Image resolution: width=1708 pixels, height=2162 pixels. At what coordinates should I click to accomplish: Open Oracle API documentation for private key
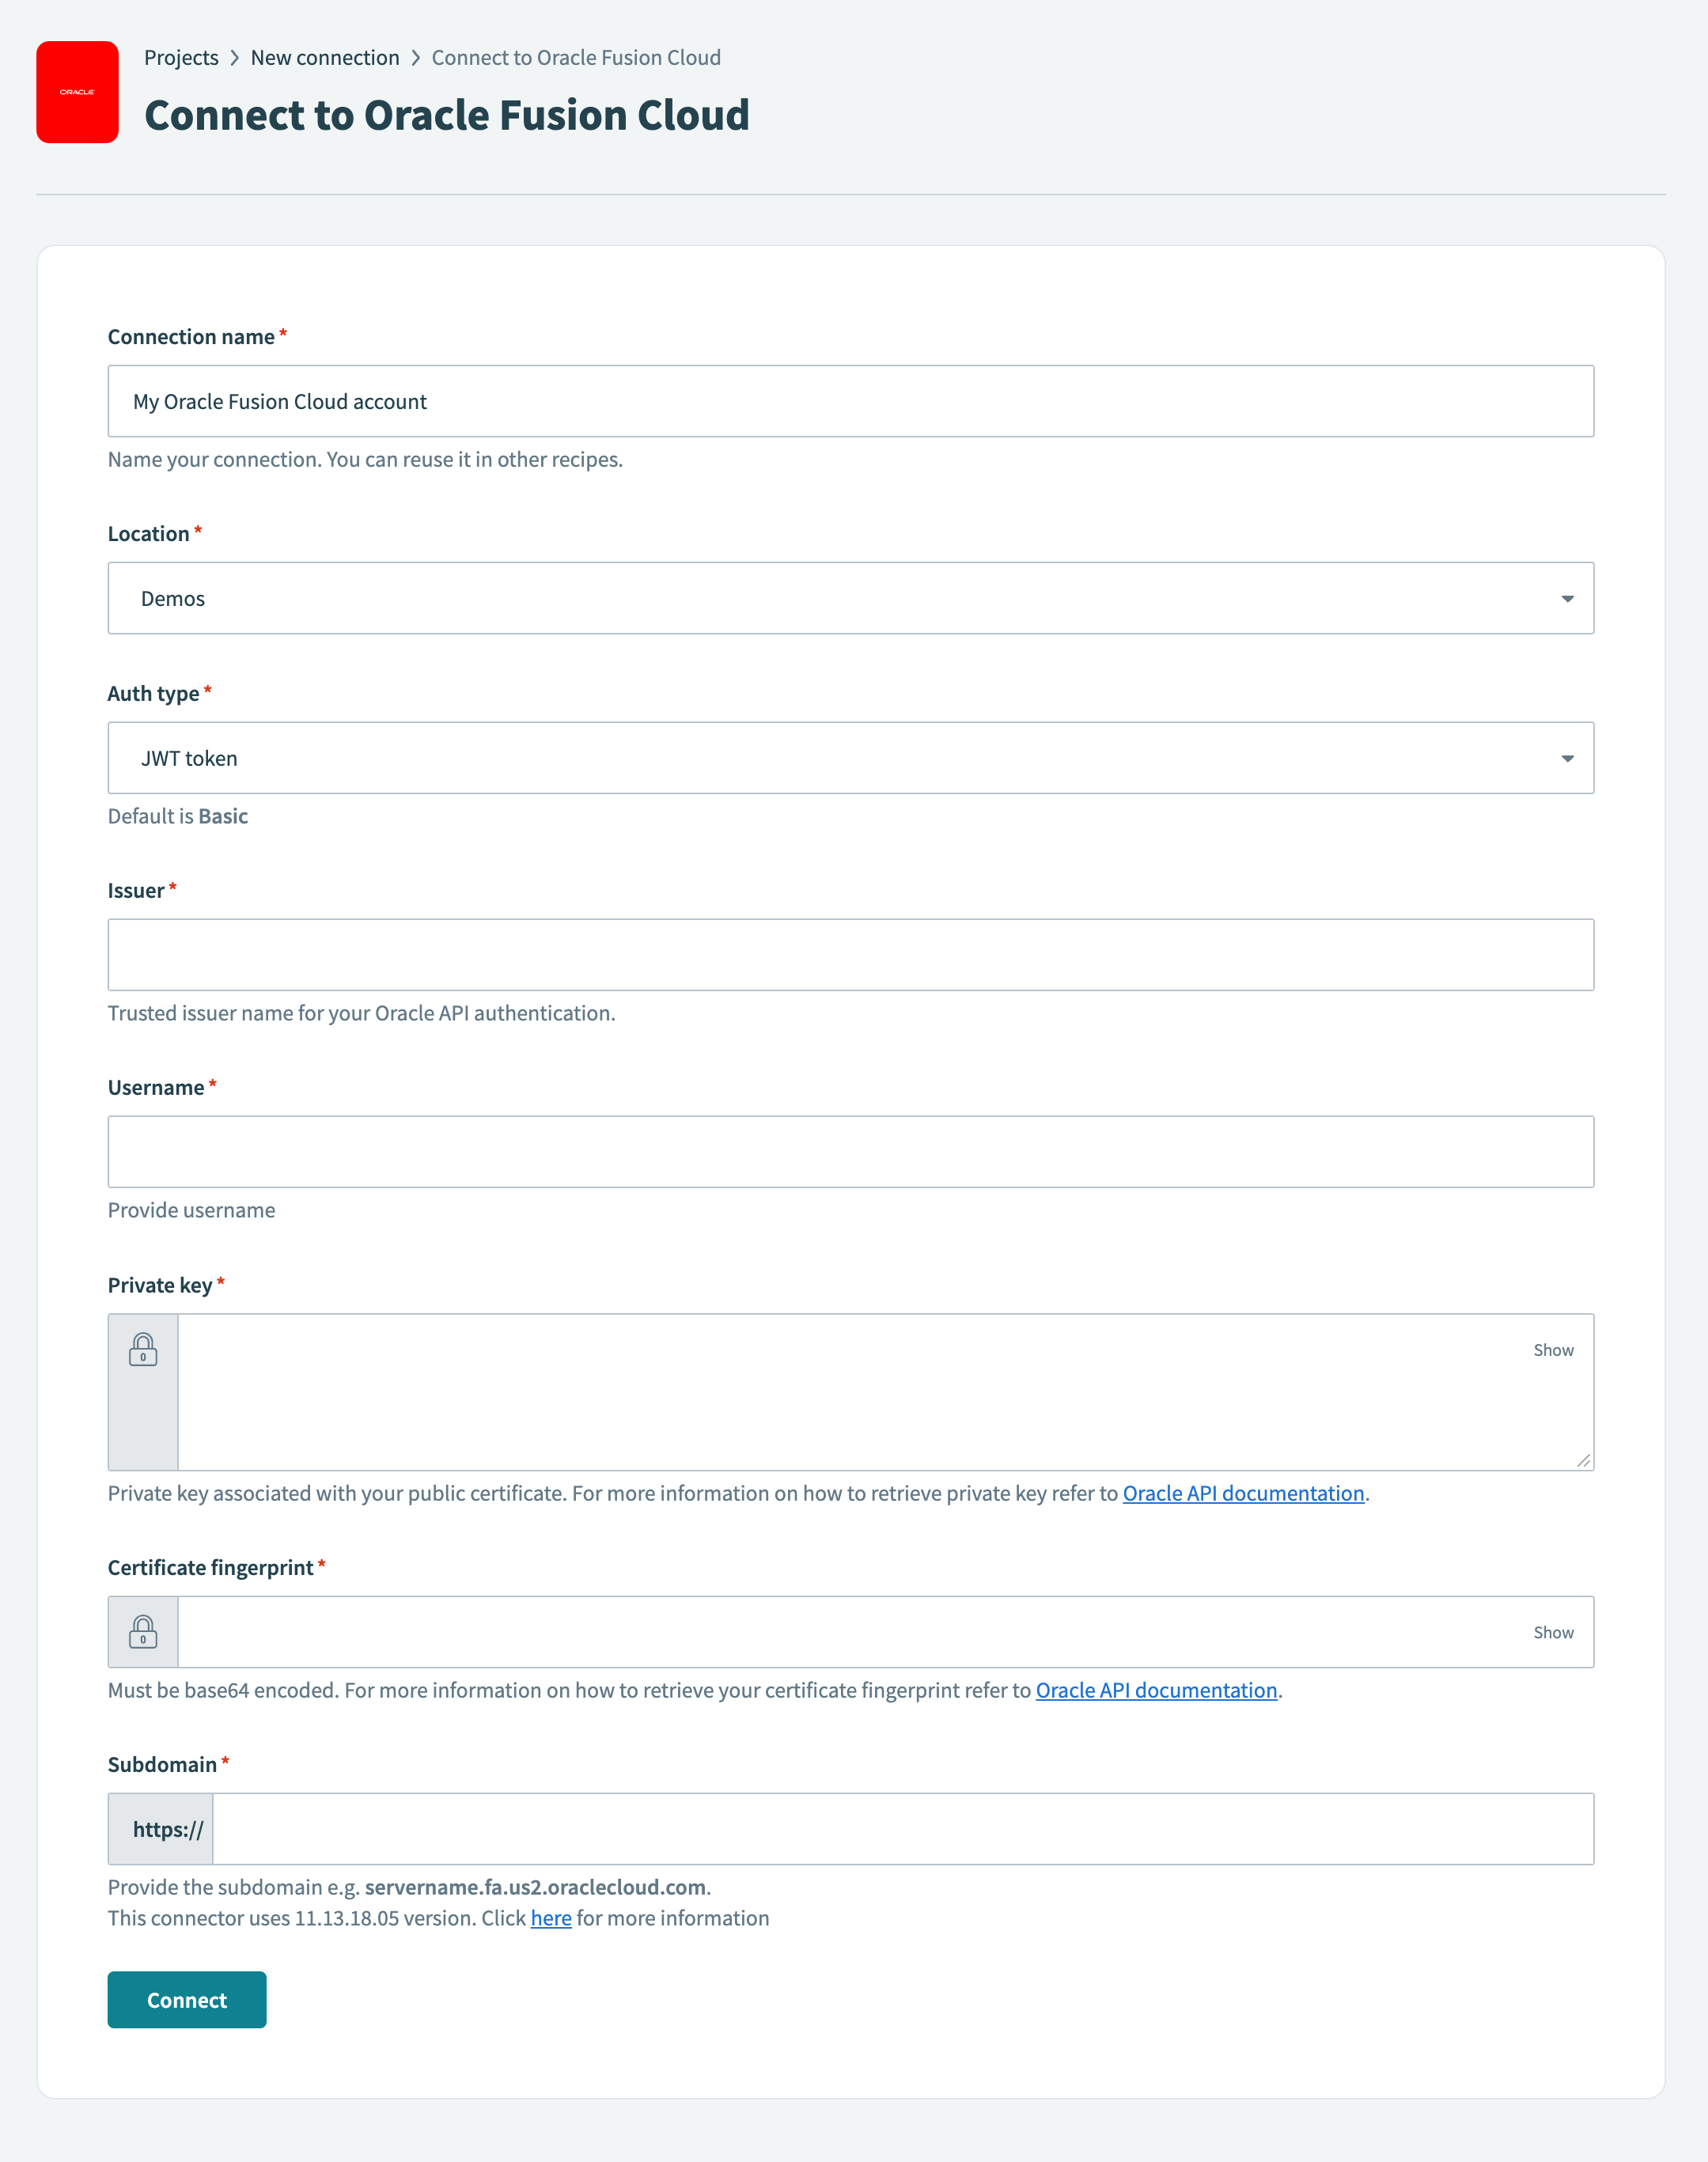pos(1243,1493)
